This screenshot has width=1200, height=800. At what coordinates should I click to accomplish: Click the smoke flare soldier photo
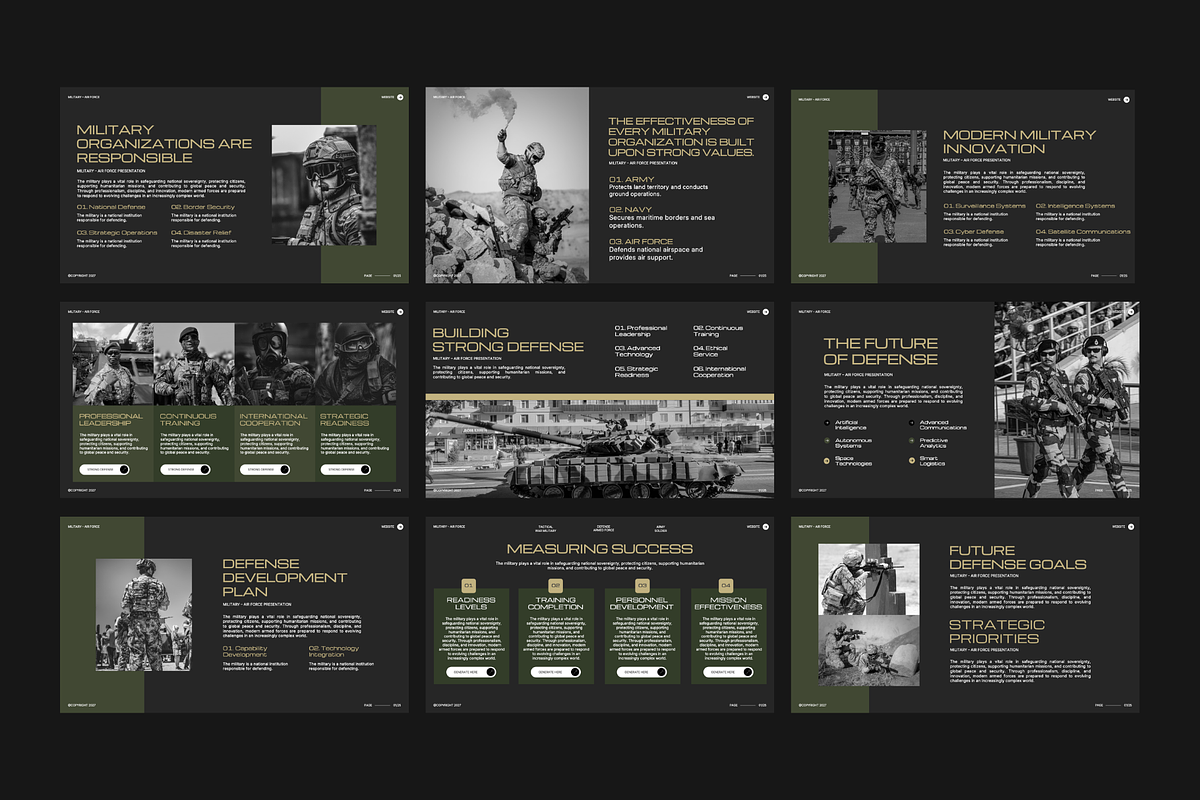tap(507, 185)
